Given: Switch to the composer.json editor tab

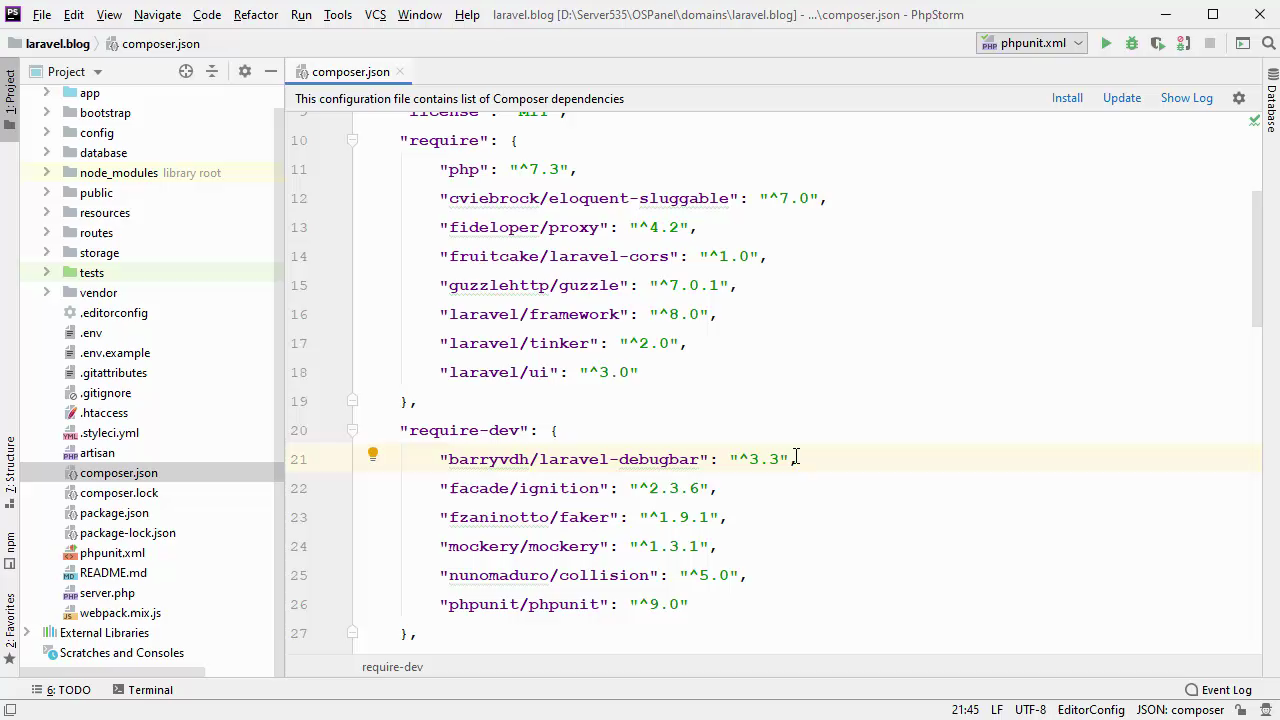Looking at the screenshot, I should (x=350, y=71).
